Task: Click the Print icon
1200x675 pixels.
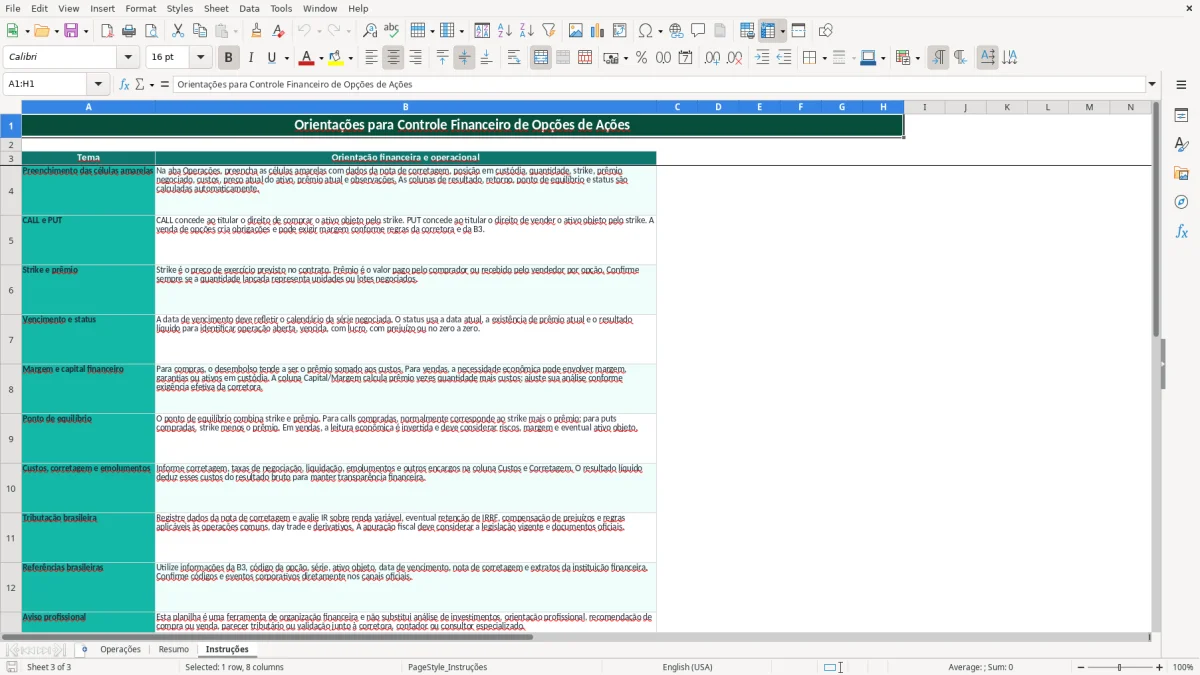Action: point(129,31)
